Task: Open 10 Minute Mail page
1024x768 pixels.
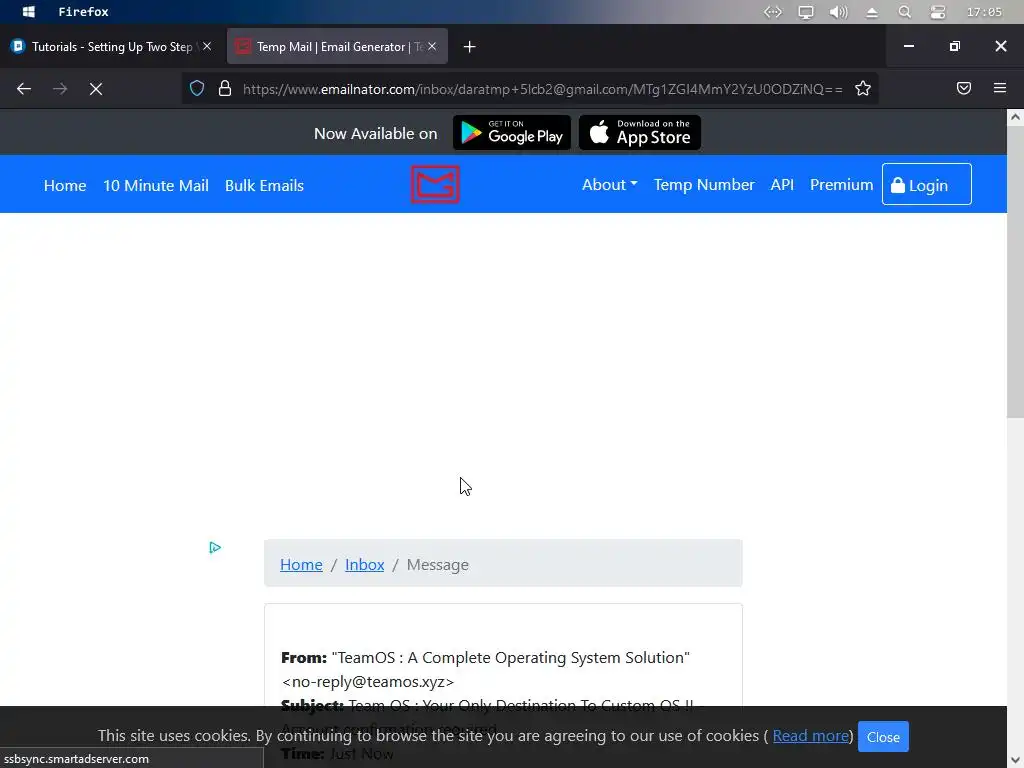Action: (156, 185)
